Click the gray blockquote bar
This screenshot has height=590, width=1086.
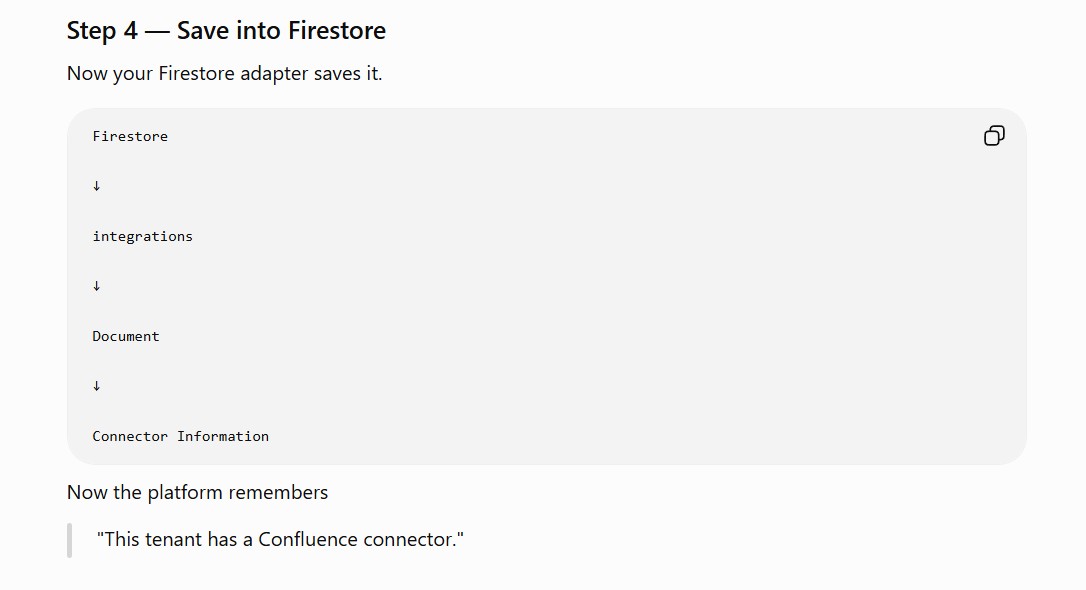click(x=69, y=540)
